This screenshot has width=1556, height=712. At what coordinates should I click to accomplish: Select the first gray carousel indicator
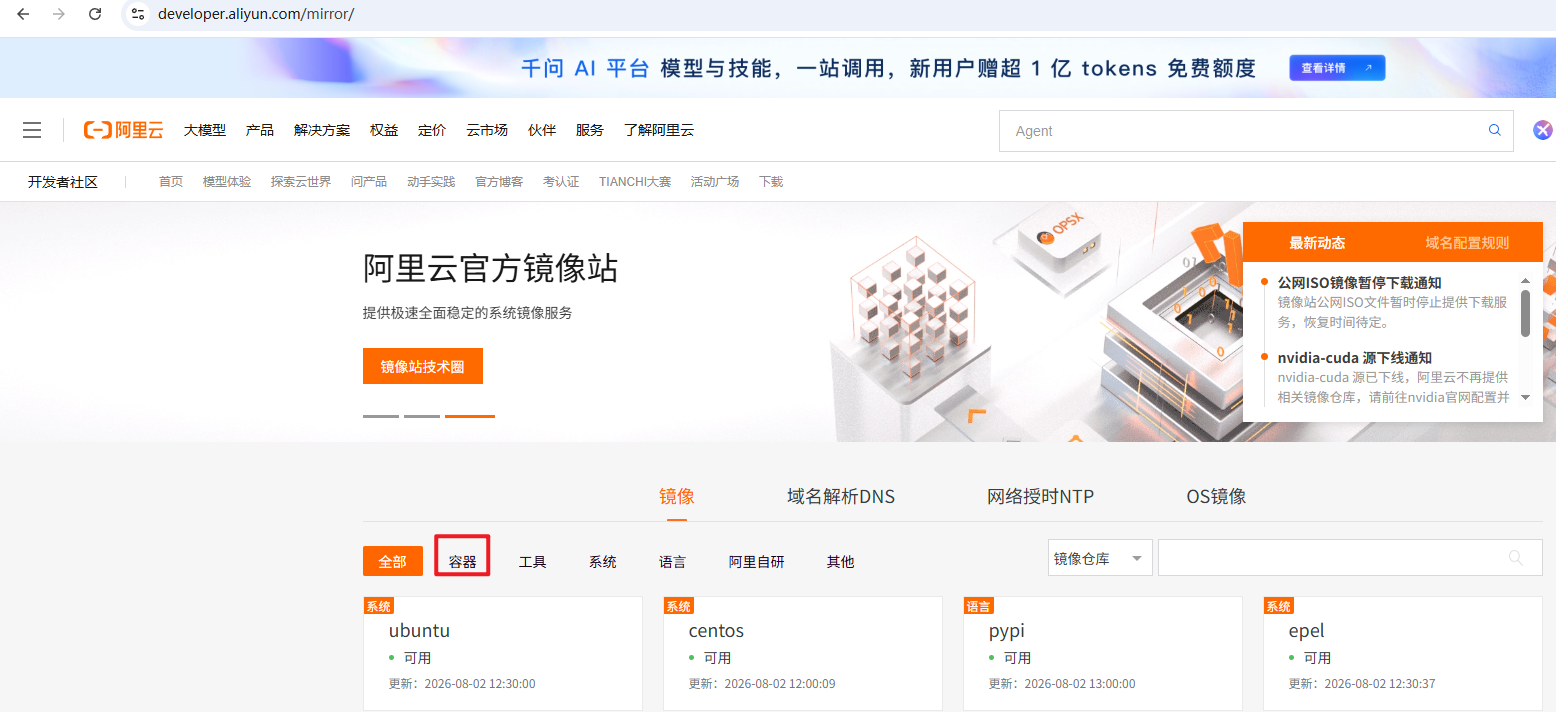[381, 416]
